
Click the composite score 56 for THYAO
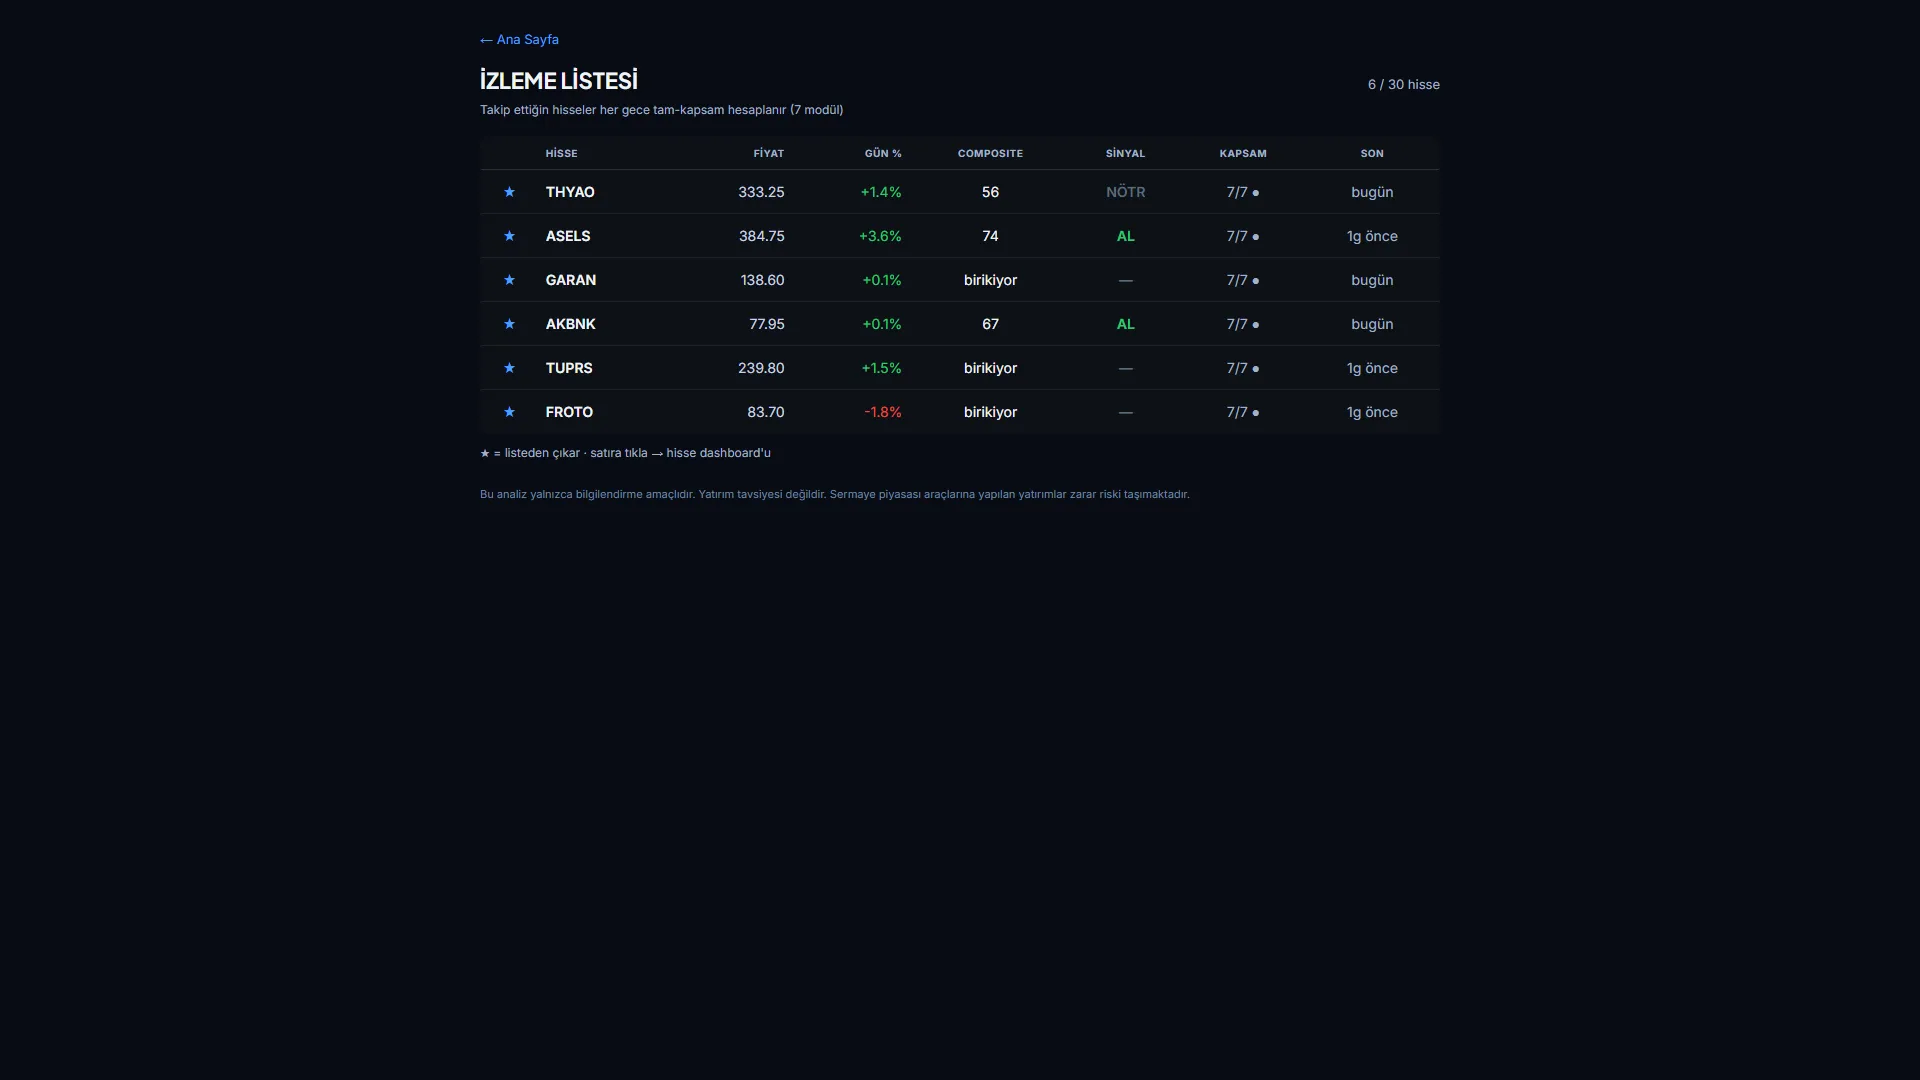990,192
